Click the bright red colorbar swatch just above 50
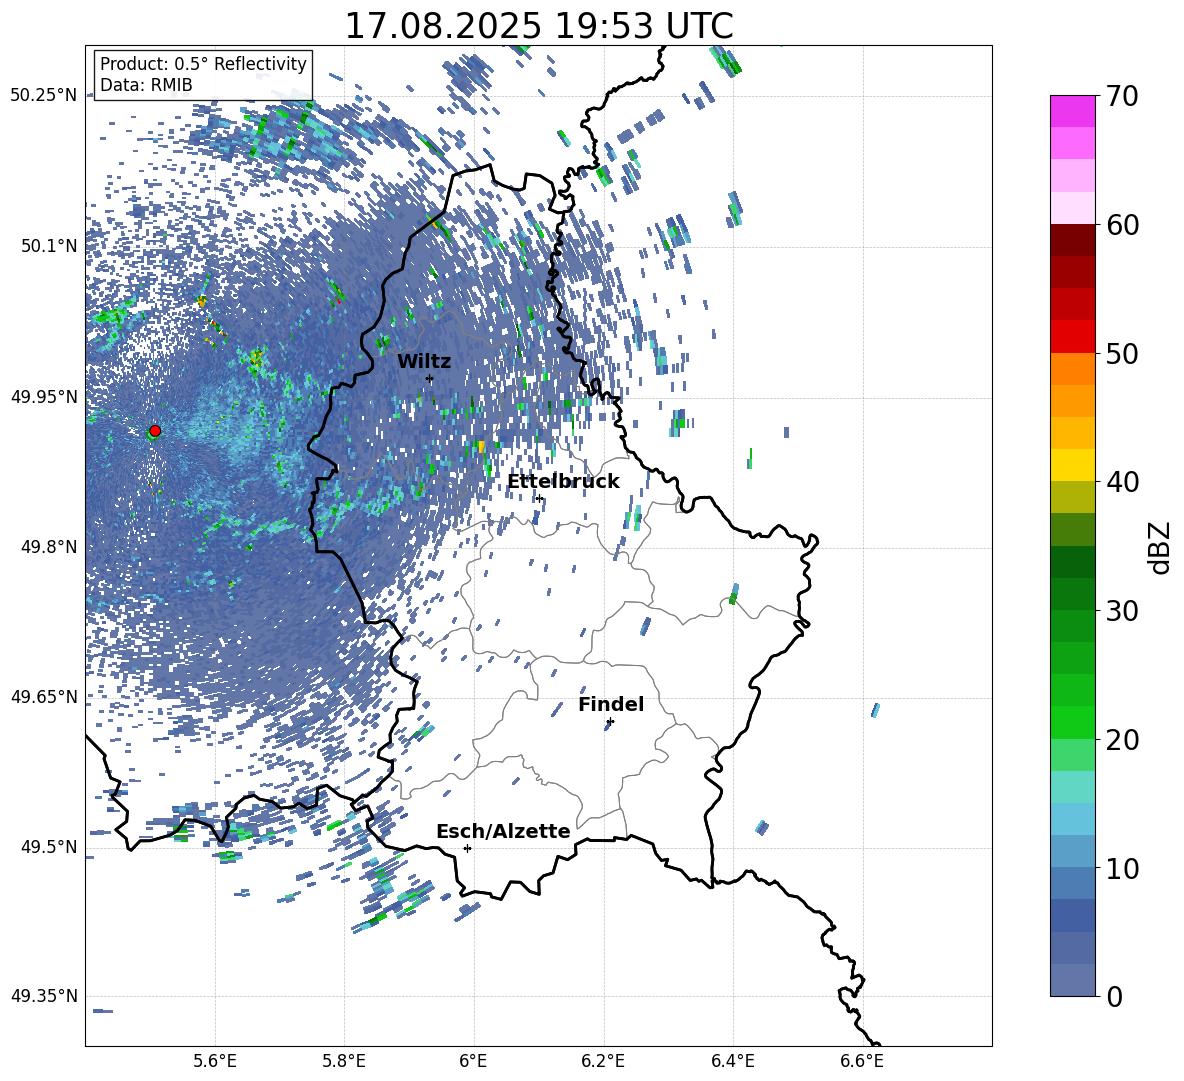This screenshot has width=1184, height=1081. tap(1072, 337)
